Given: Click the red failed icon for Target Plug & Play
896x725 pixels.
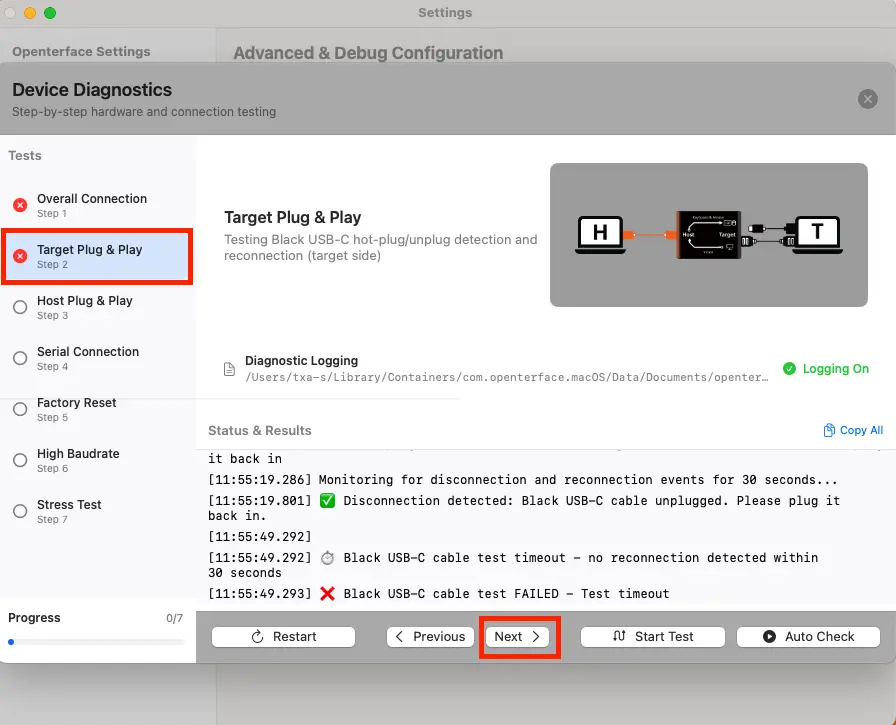Looking at the screenshot, I should click(20, 256).
